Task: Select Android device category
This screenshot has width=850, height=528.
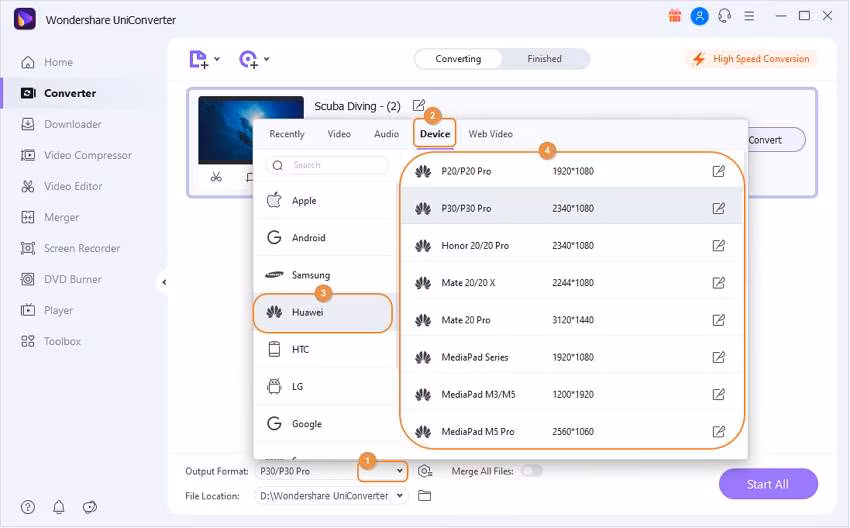Action: (325, 237)
